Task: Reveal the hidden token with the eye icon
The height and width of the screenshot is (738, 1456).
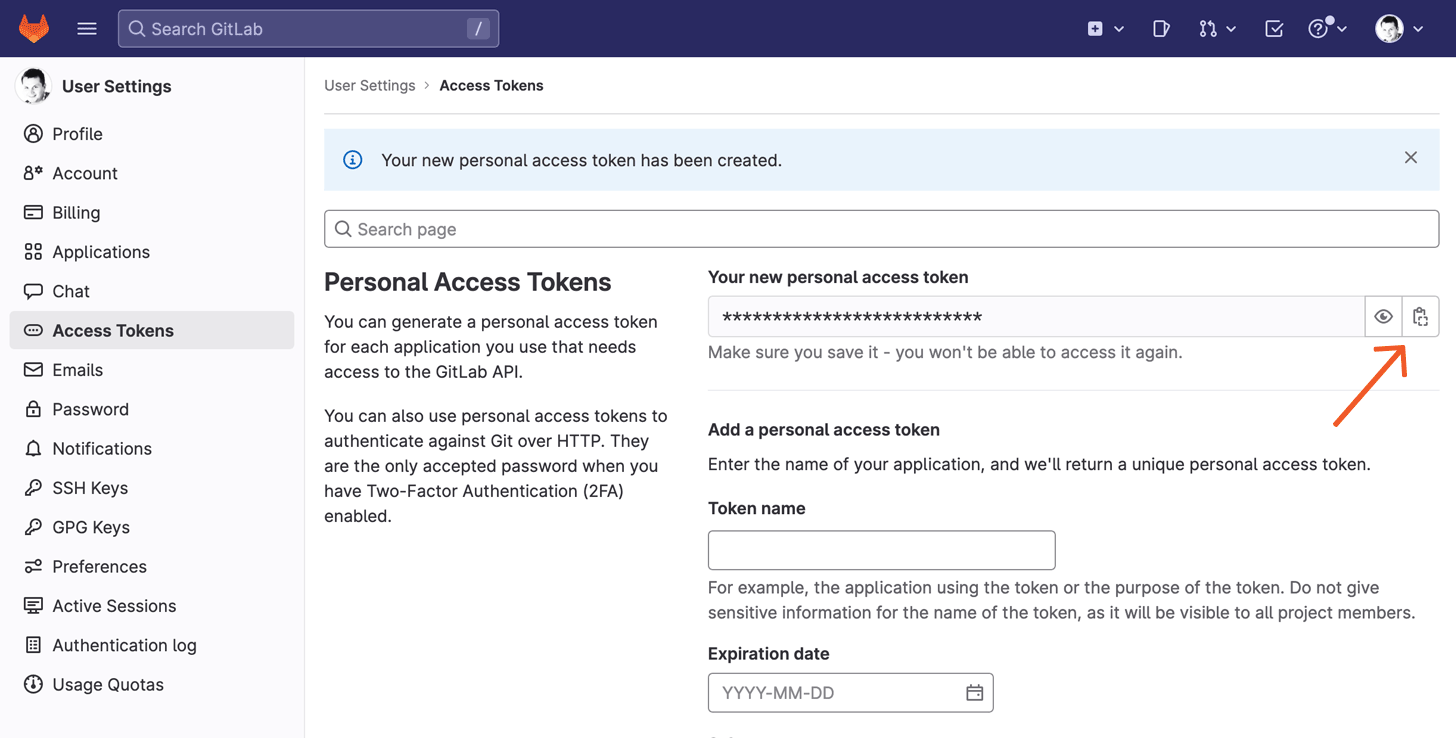Action: 1383,316
